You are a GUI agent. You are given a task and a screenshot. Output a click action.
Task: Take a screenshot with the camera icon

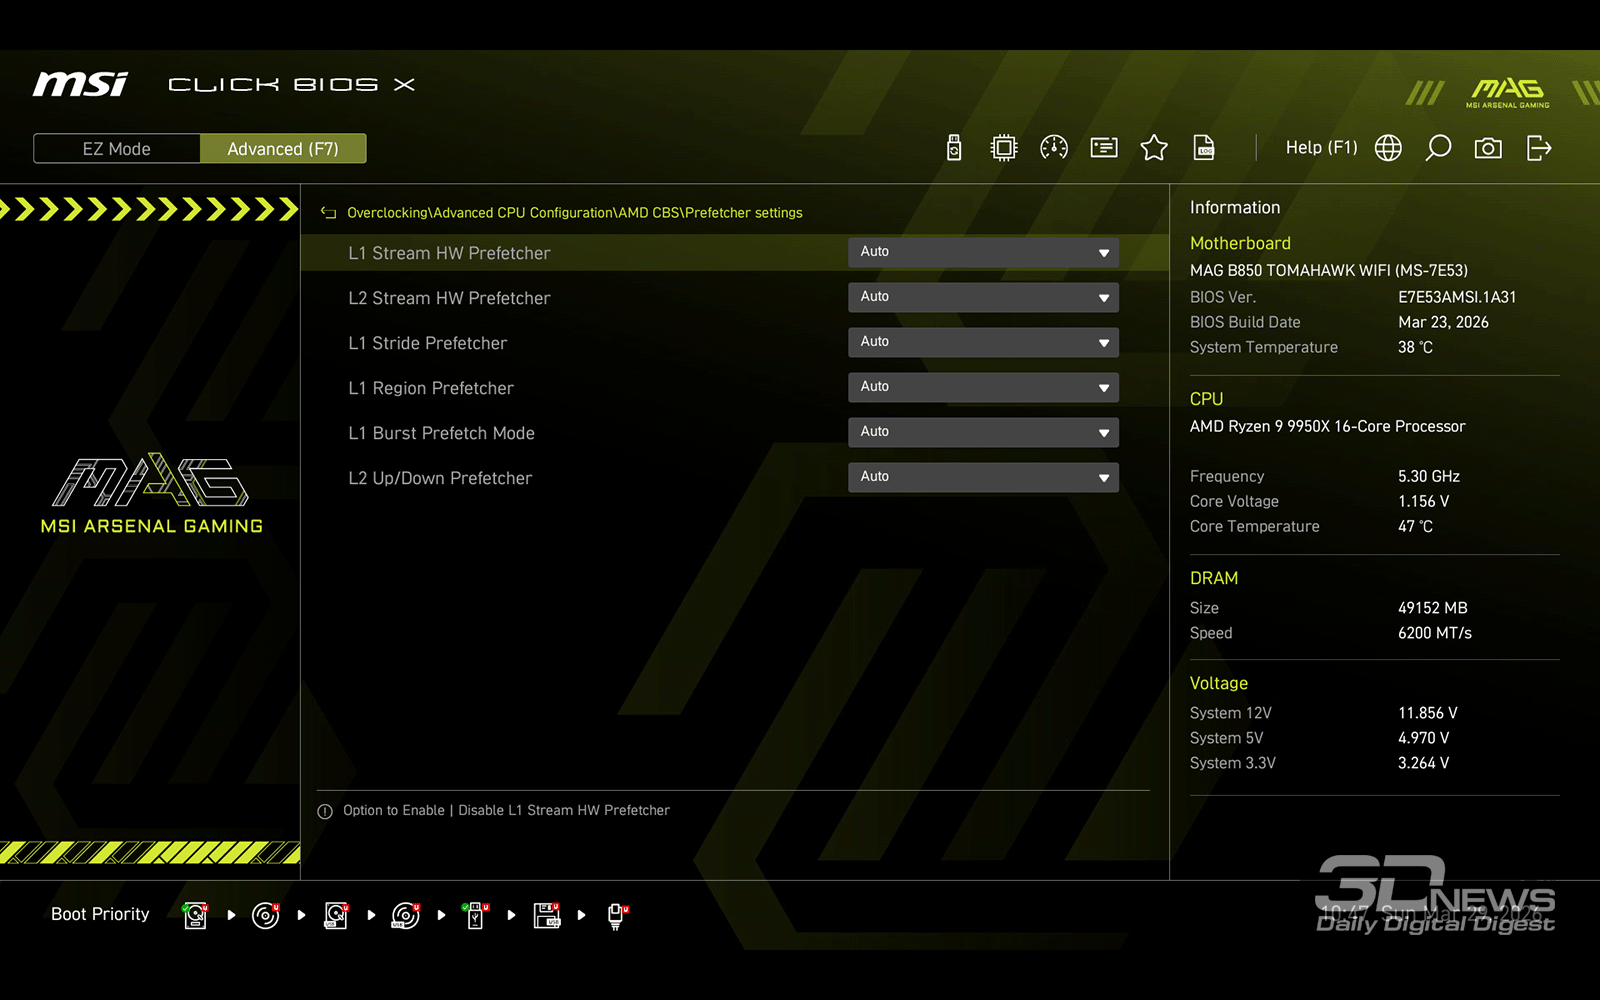(x=1488, y=148)
